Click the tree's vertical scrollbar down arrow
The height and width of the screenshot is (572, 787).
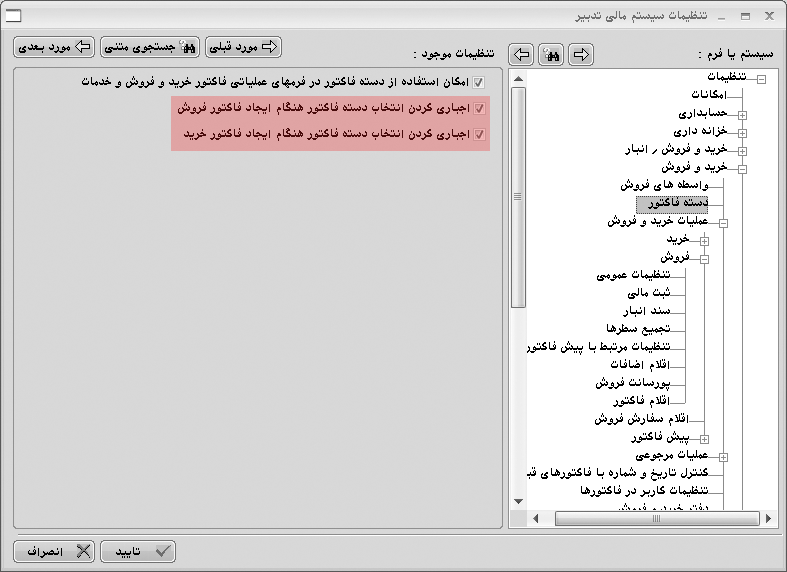[x=518, y=500]
